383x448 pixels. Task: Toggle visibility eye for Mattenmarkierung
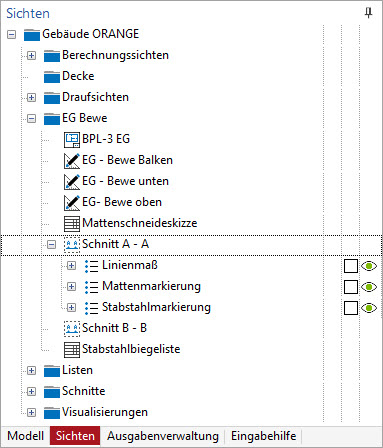[369, 287]
